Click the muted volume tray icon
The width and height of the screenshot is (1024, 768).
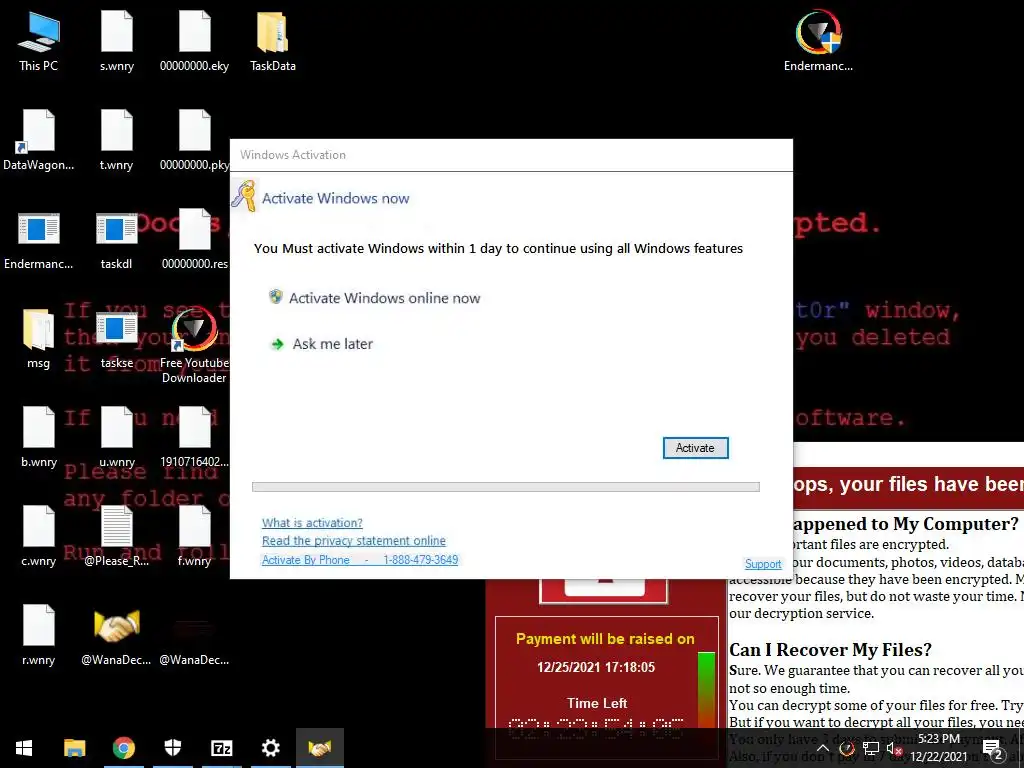pyautogui.click(x=895, y=748)
